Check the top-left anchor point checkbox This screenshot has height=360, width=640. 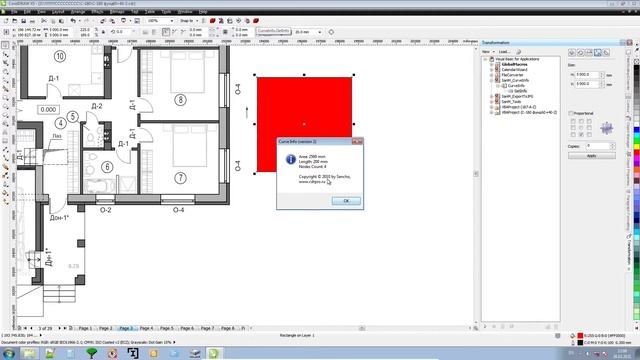[x=573, y=121]
